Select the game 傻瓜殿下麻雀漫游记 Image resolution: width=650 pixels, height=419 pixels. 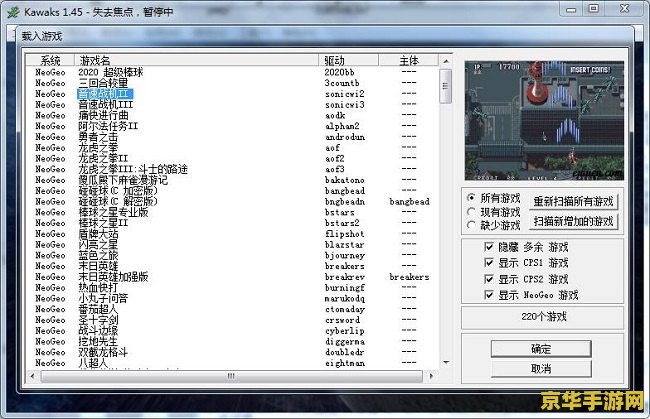point(123,180)
